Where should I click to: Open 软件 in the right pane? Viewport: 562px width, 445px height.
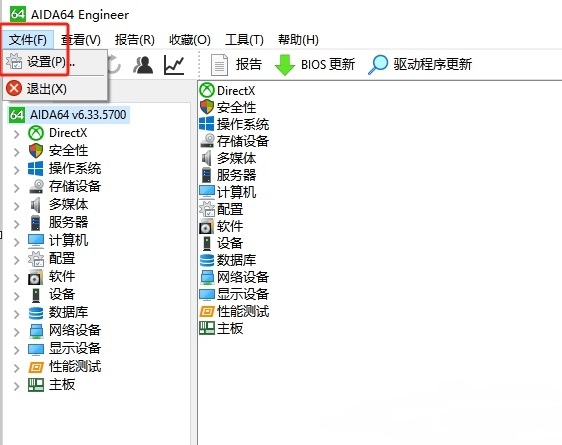pyautogui.click(x=222, y=226)
